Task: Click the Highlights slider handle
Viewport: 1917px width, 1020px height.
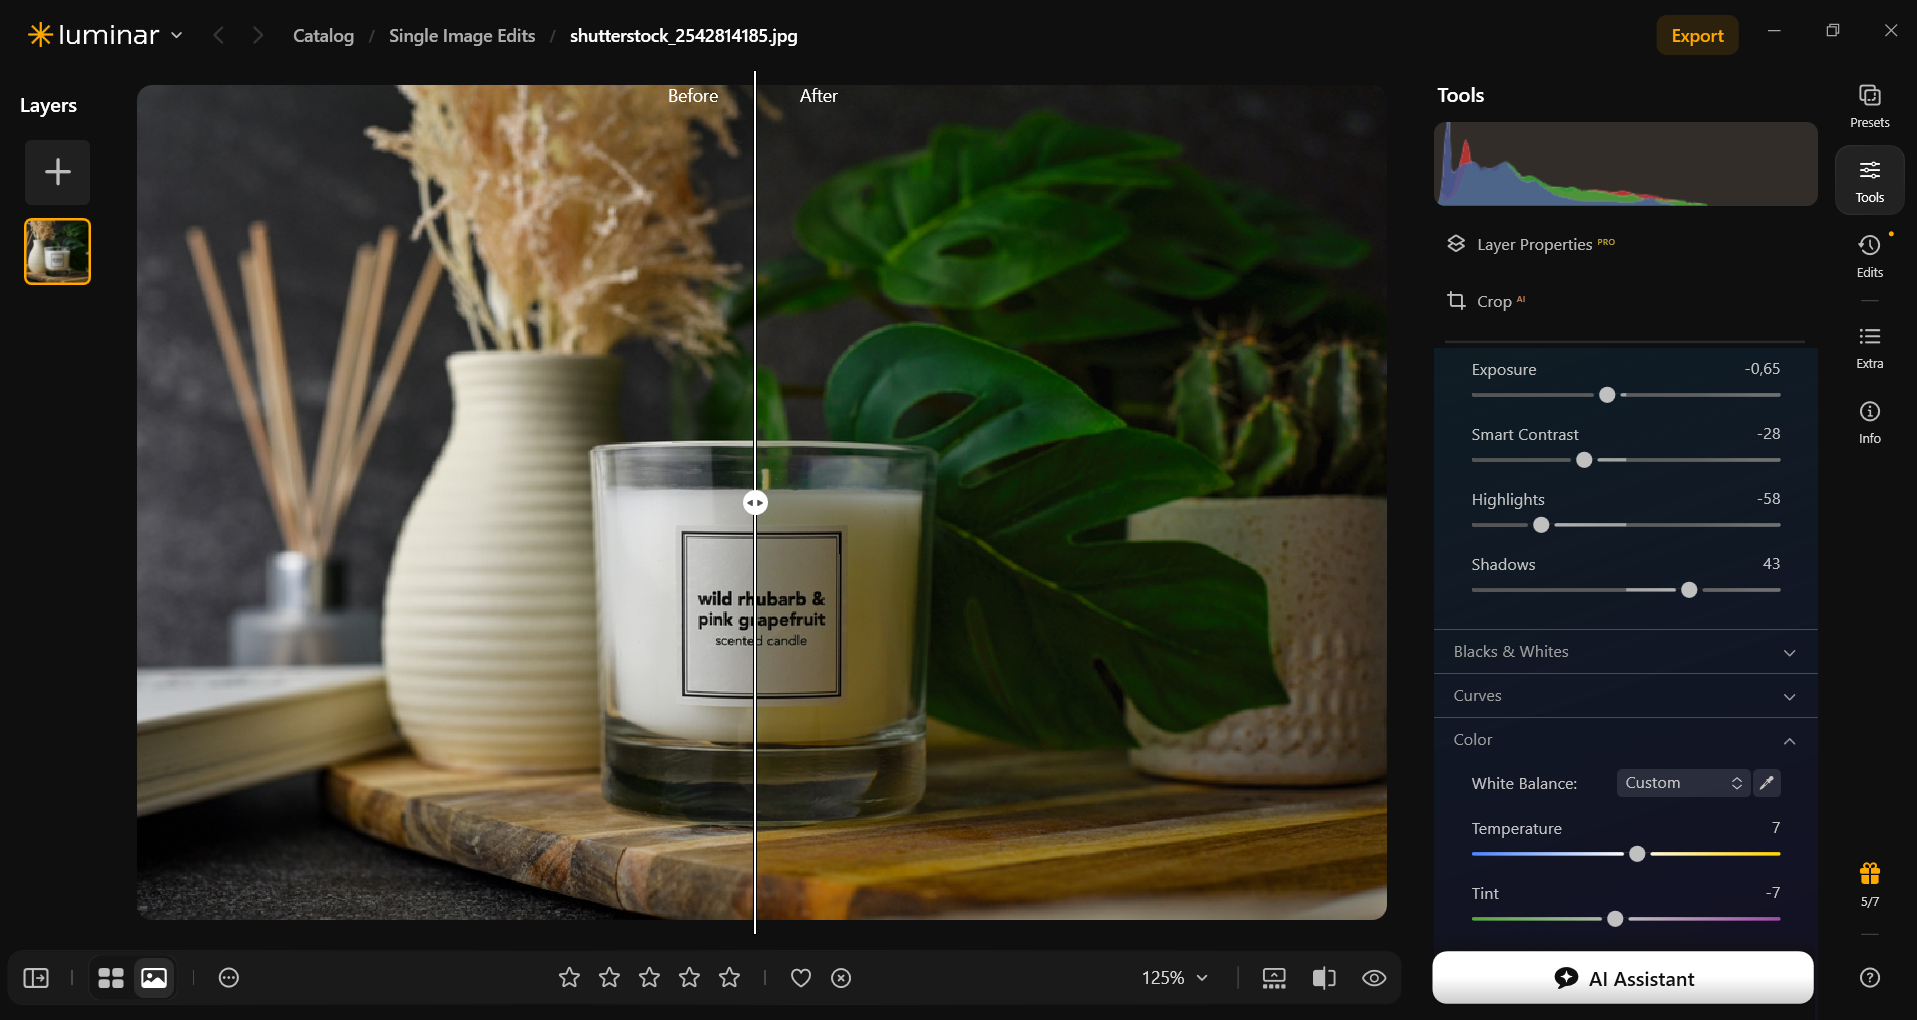Action: coord(1541,525)
